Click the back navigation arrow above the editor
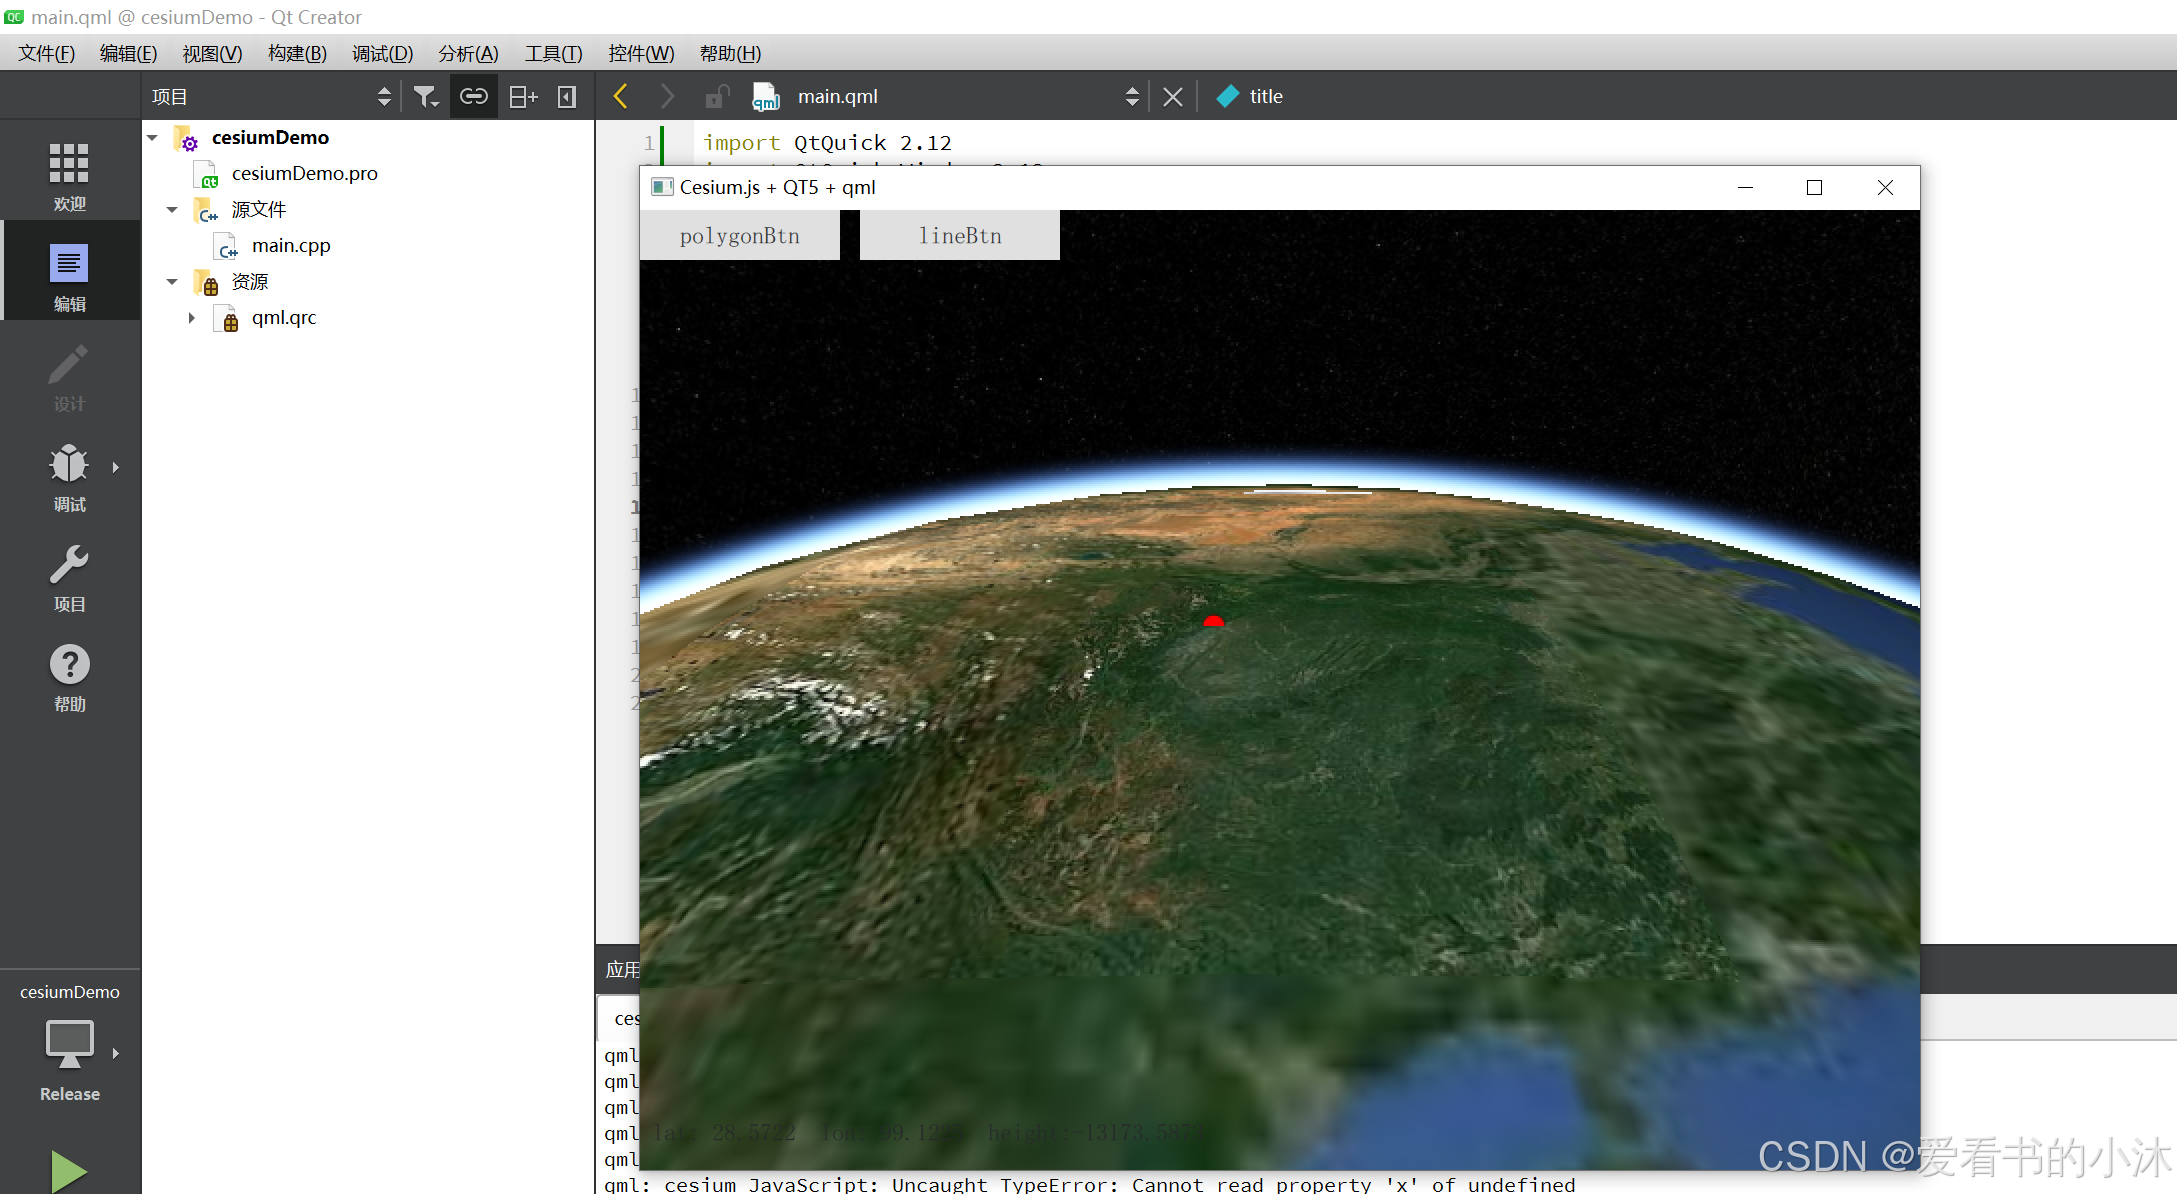This screenshot has width=2177, height=1194. 620,95
